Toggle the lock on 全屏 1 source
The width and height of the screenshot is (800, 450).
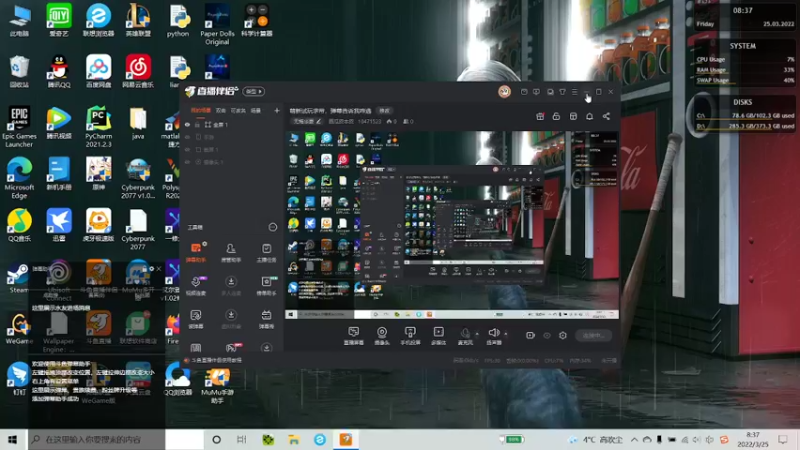197,124
